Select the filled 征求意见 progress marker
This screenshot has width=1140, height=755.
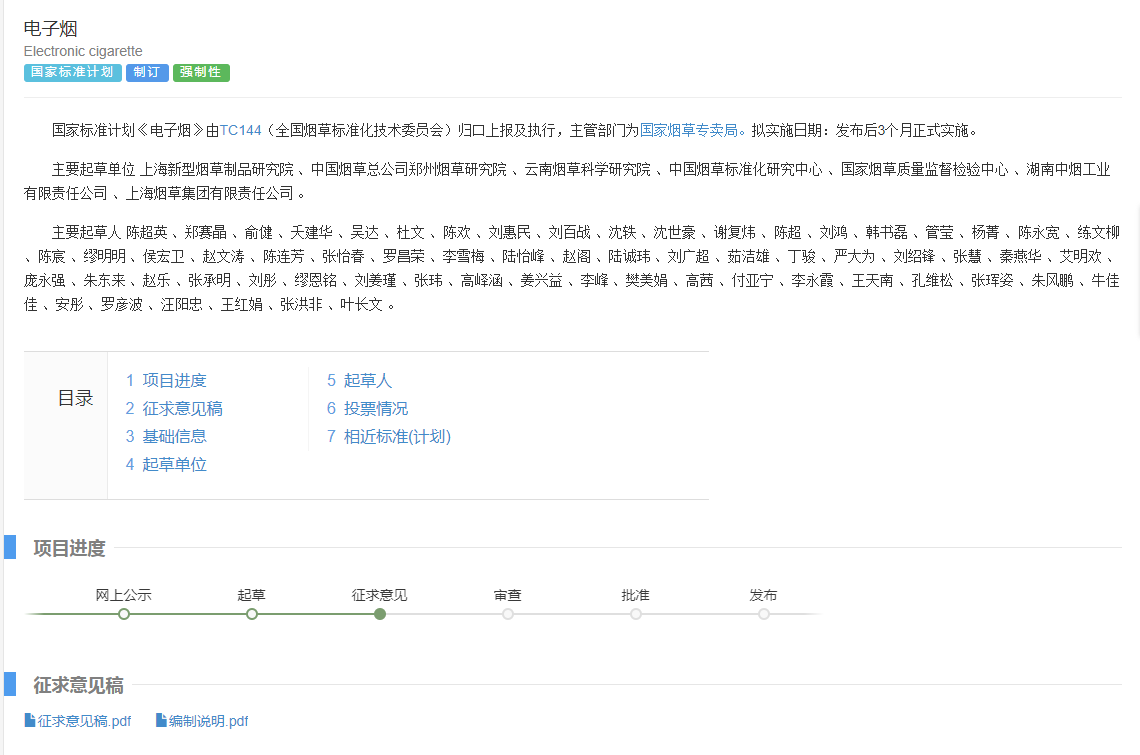point(380,614)
